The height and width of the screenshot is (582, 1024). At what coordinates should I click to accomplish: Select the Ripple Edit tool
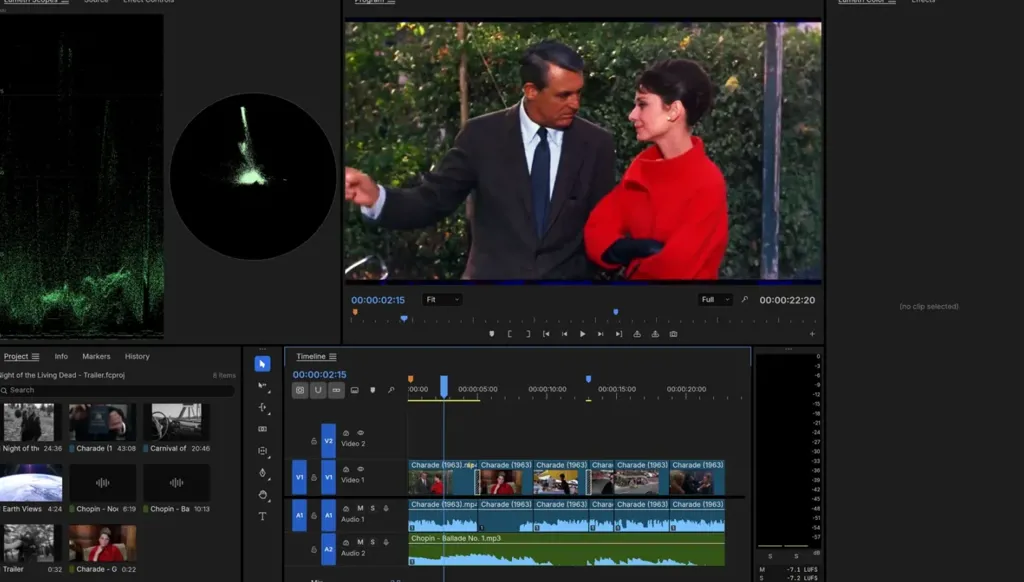click(x=263, y=407)
